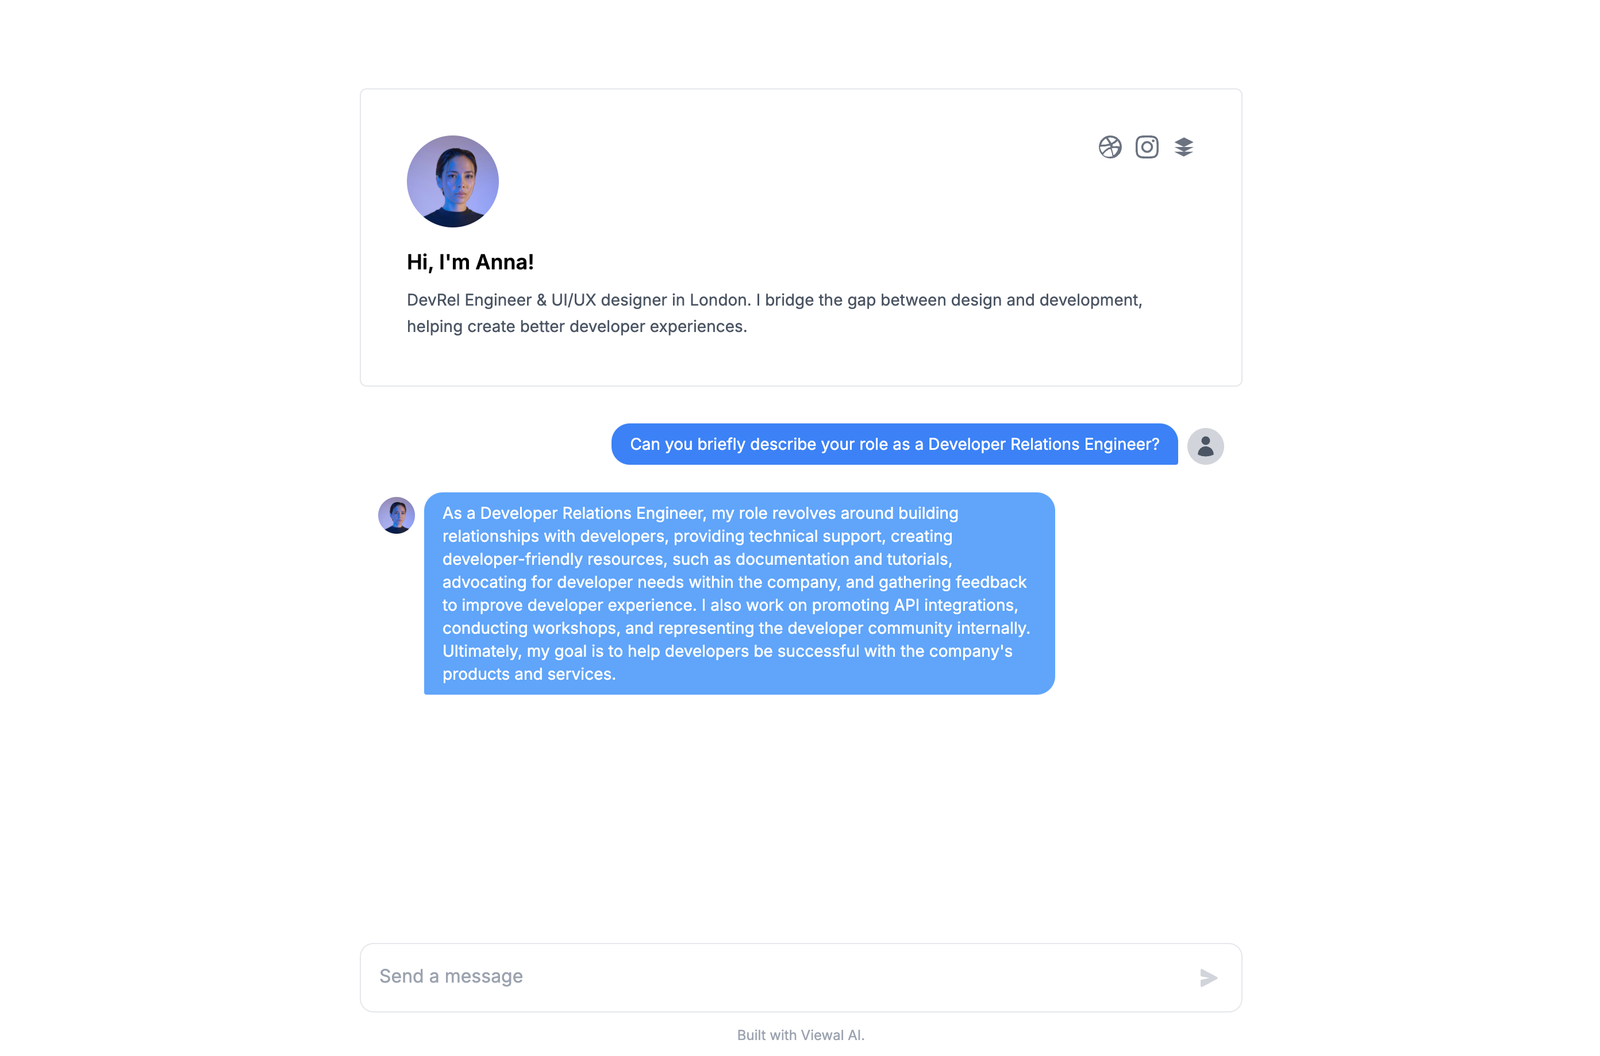Click the paper-plane send icon
The image size is (1600, 1056).
1208,978
